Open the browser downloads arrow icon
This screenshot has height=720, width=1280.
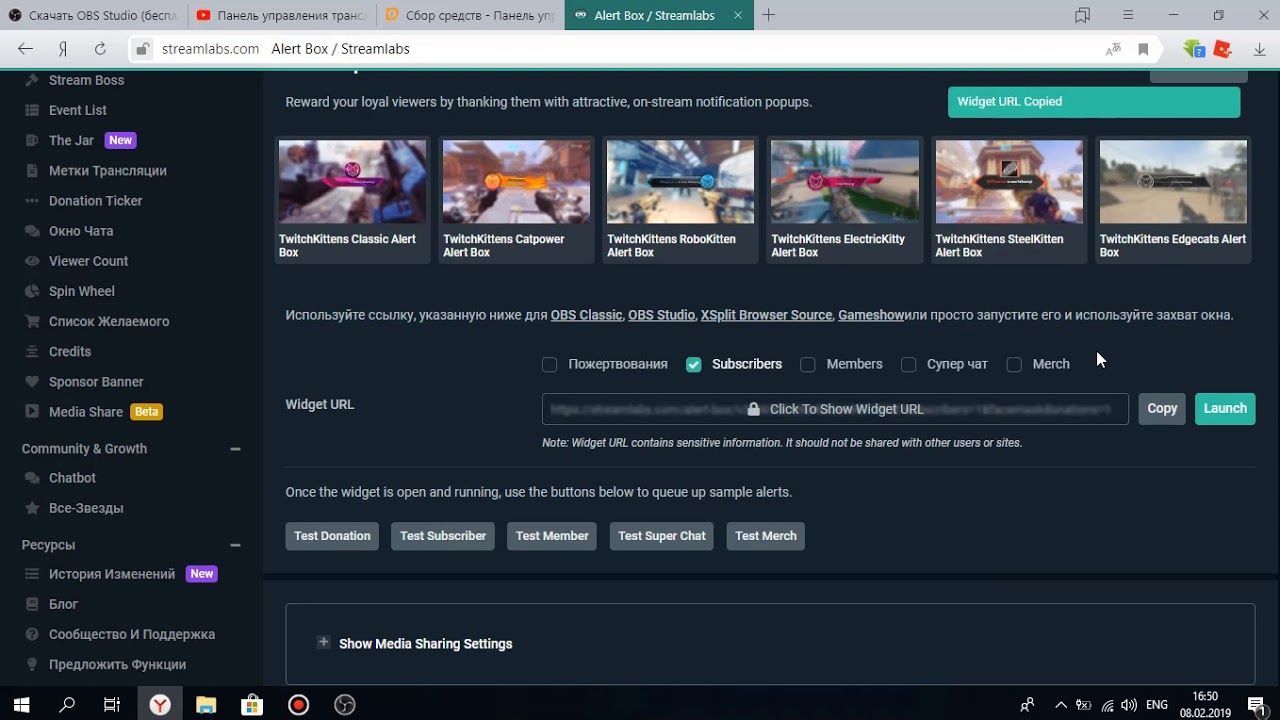1257,49
